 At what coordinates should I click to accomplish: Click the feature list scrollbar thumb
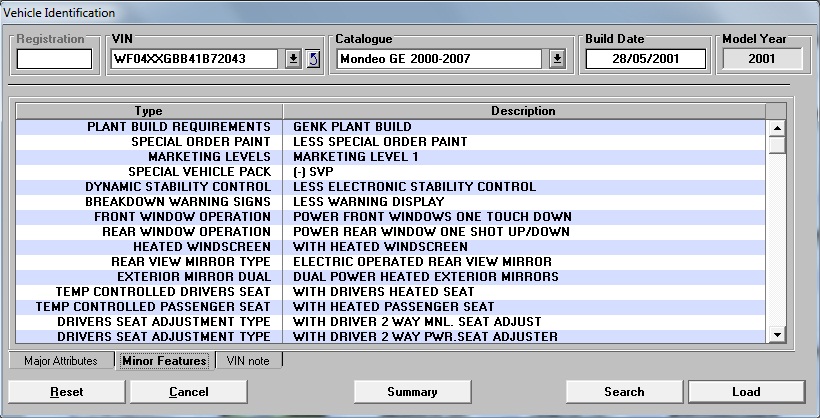pyautogui.click(x=776, y=144)
